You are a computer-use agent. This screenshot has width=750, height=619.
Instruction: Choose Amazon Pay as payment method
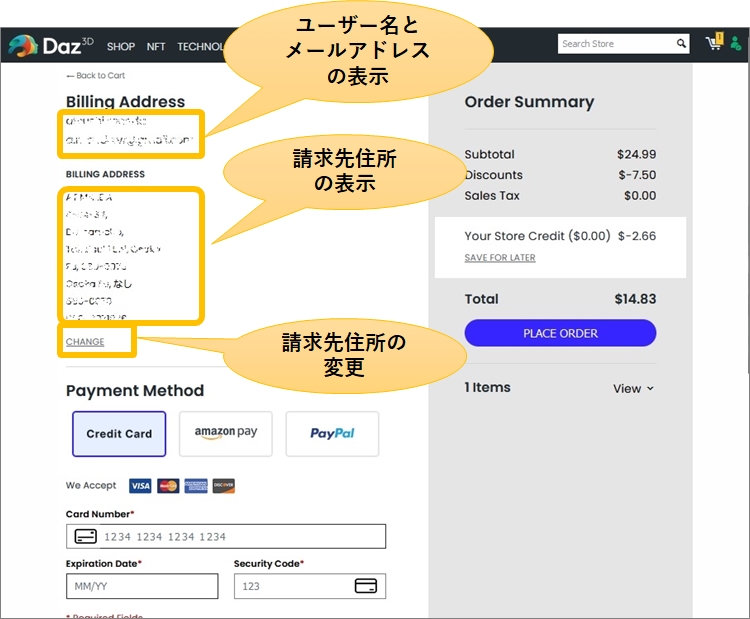(226, 434)
